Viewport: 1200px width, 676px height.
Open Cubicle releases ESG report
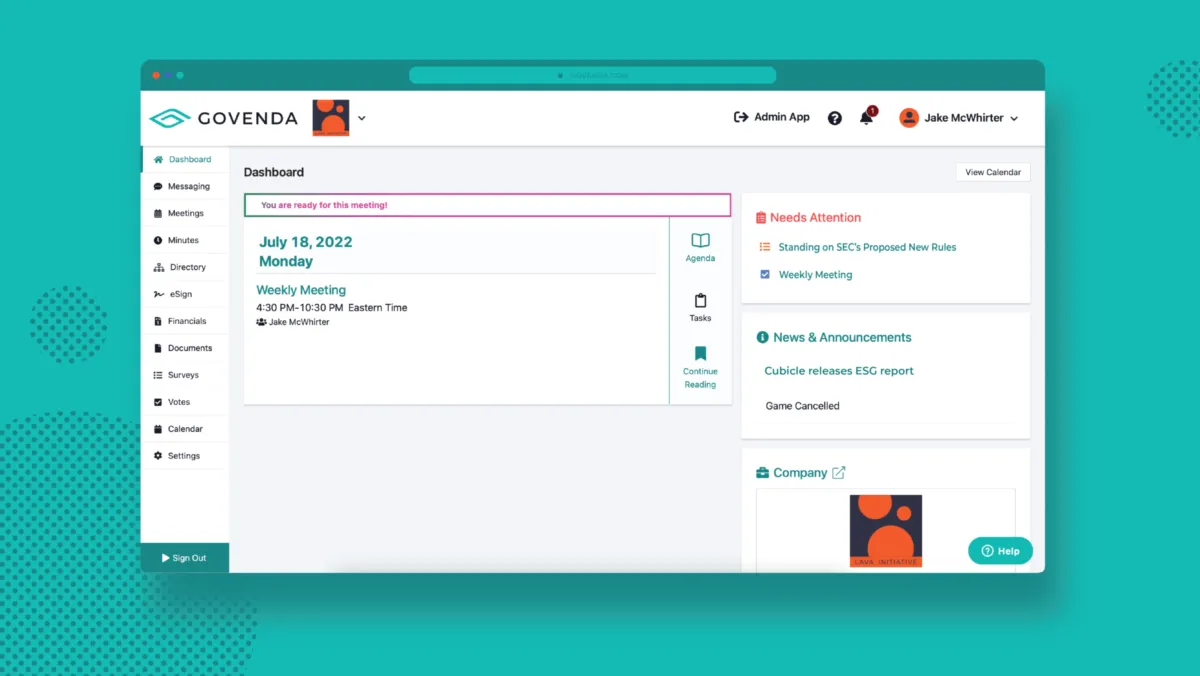pyautogui.click(x=839, y=371)
